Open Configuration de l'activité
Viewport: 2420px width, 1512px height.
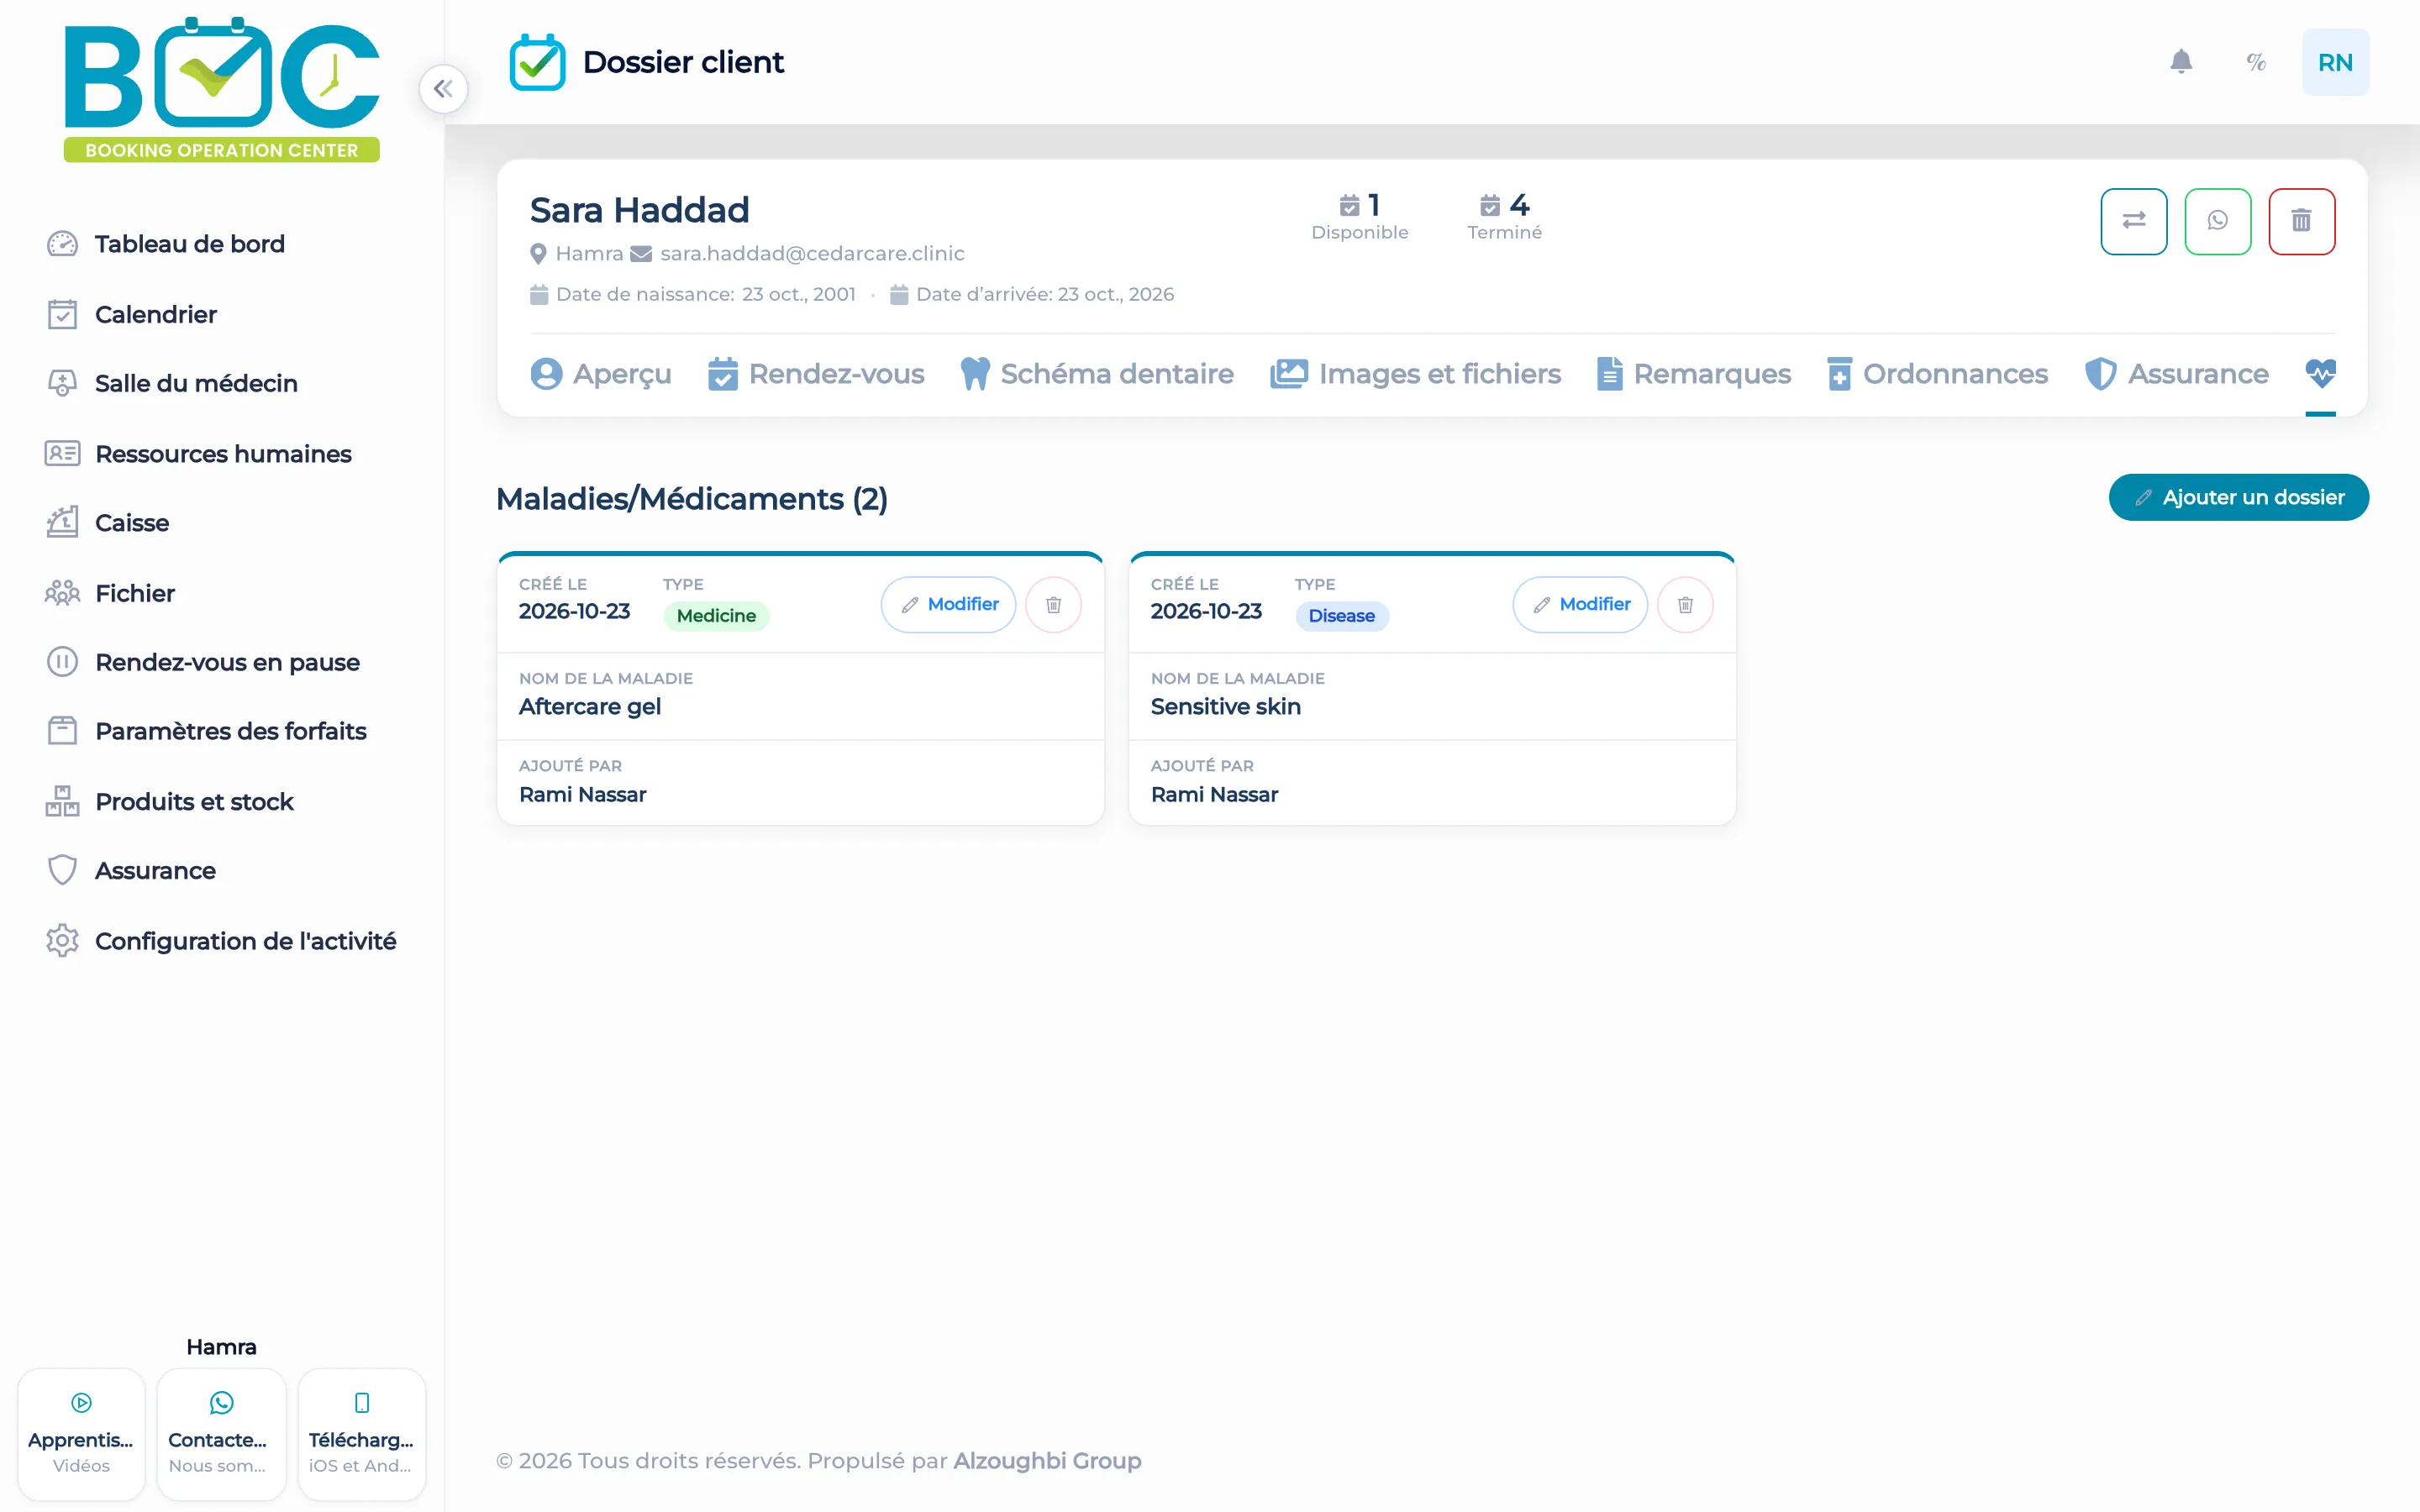coord(221,941)
